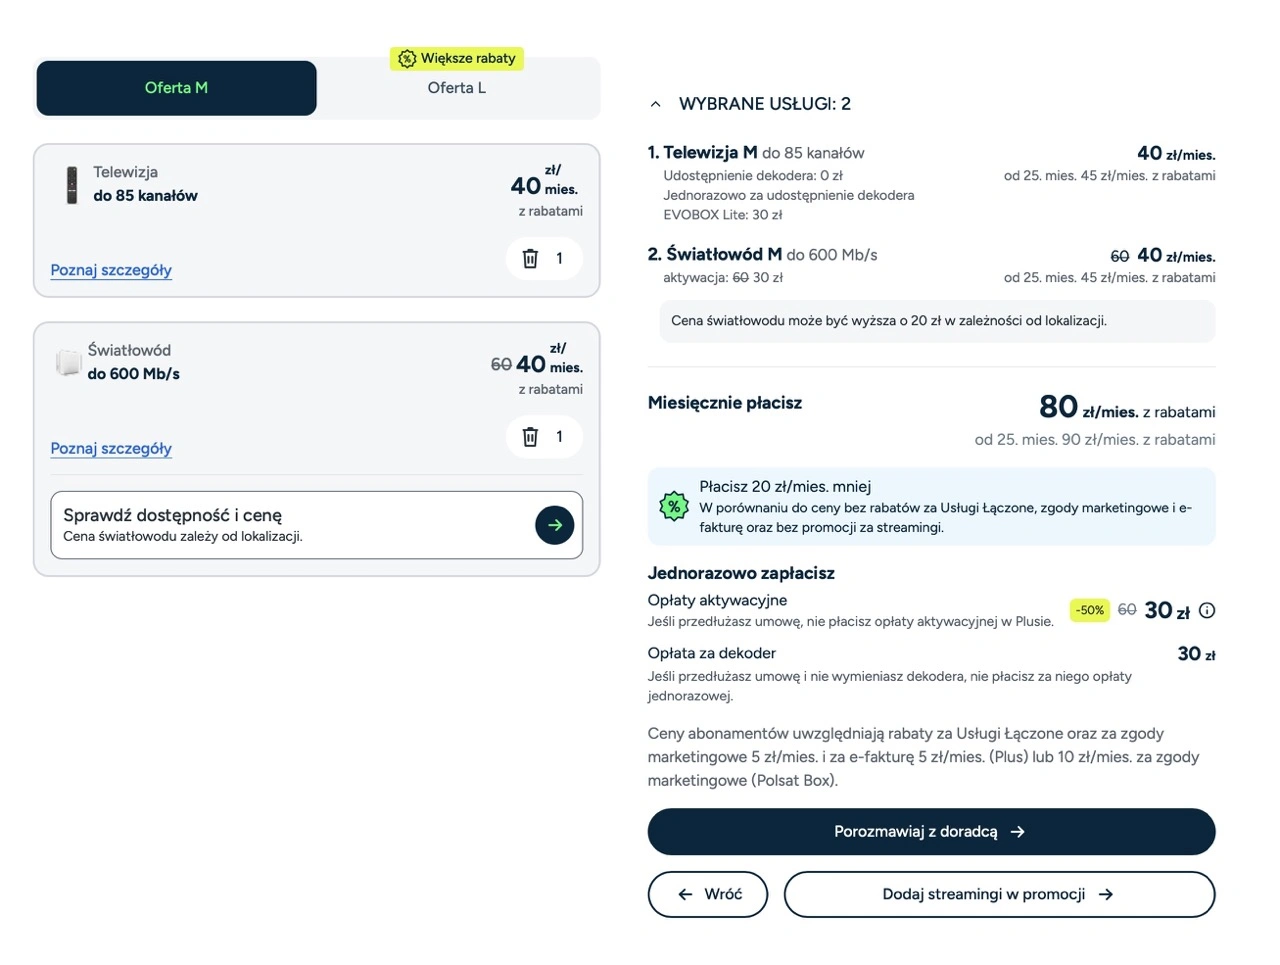Open Poznaj szczegóły link for Telewizja

pos(111,270)
